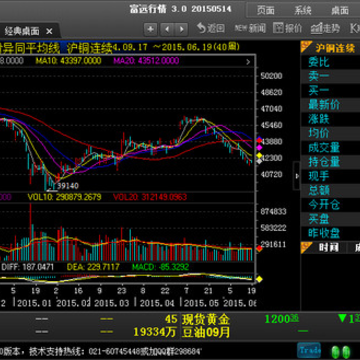Click the 50200 price axis label
The width and height of the screenshot is (360, 360).
pos(271,76)
